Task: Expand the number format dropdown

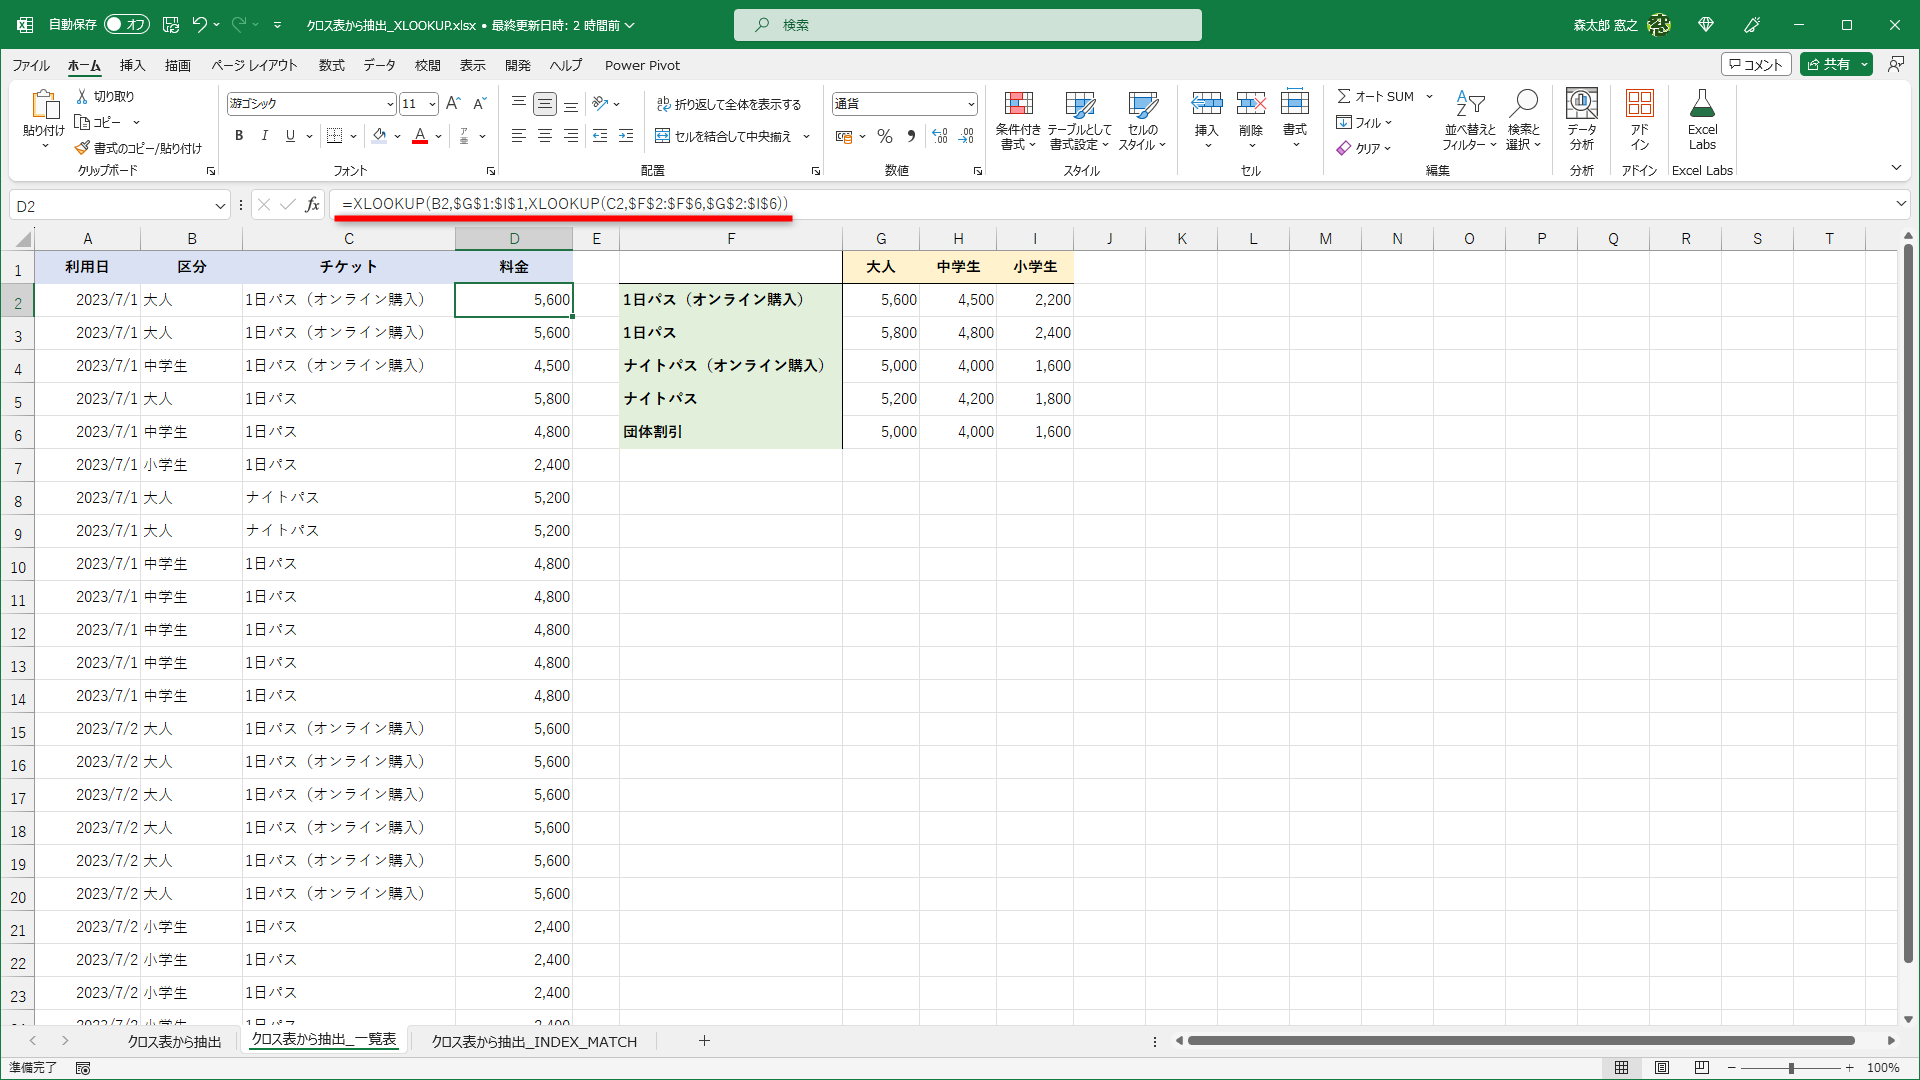Action: (x=970, y=104)
